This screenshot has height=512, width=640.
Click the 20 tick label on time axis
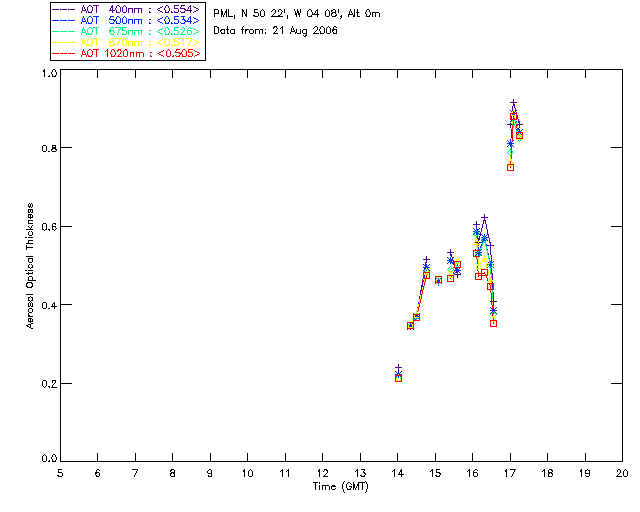tap(622, 473)
